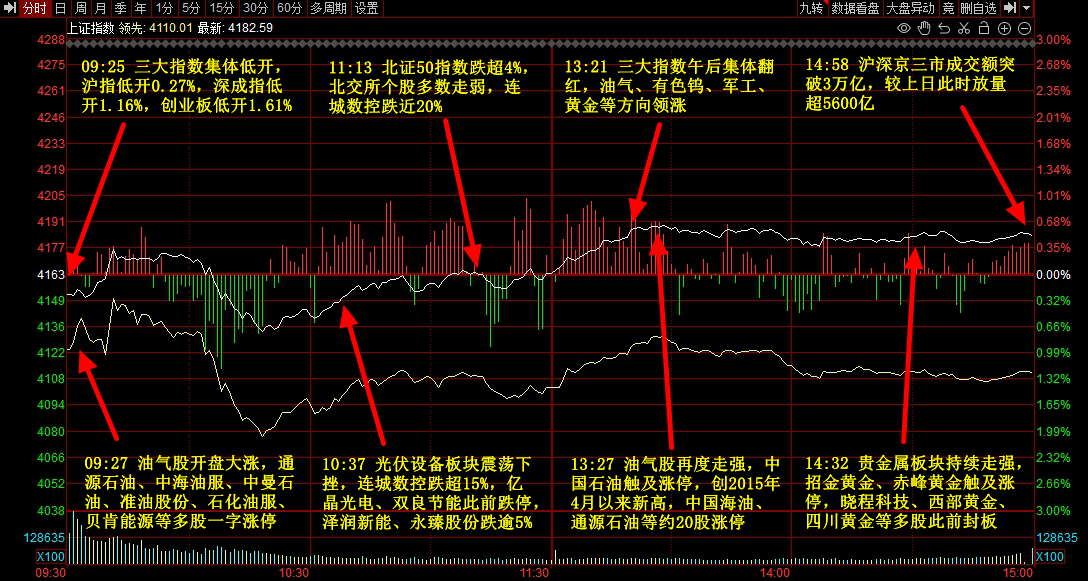This screenshot has width=1088, height=581.
Task: Open the 数据看盘 button
Action: coord(855,8)
